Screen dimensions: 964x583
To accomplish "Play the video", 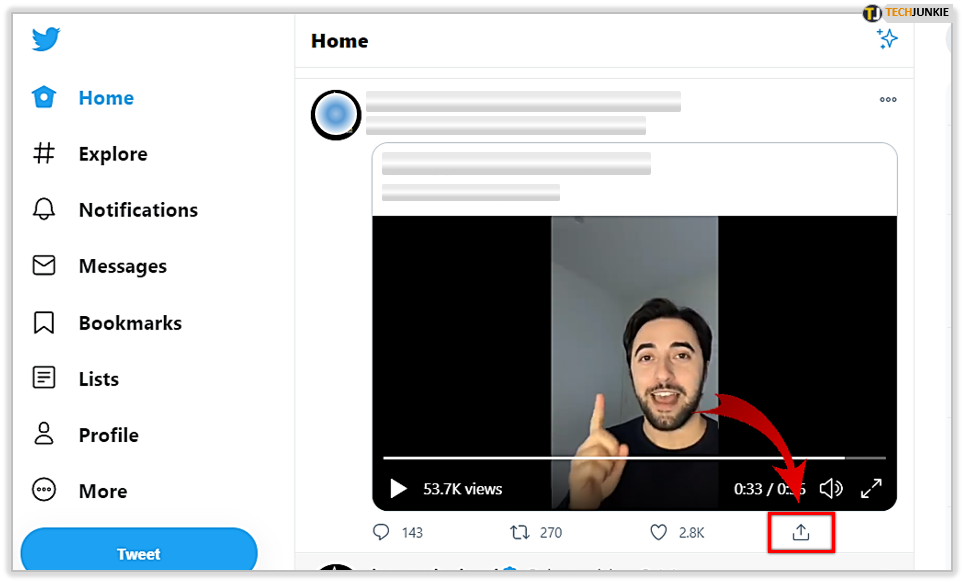I will 398,489.
